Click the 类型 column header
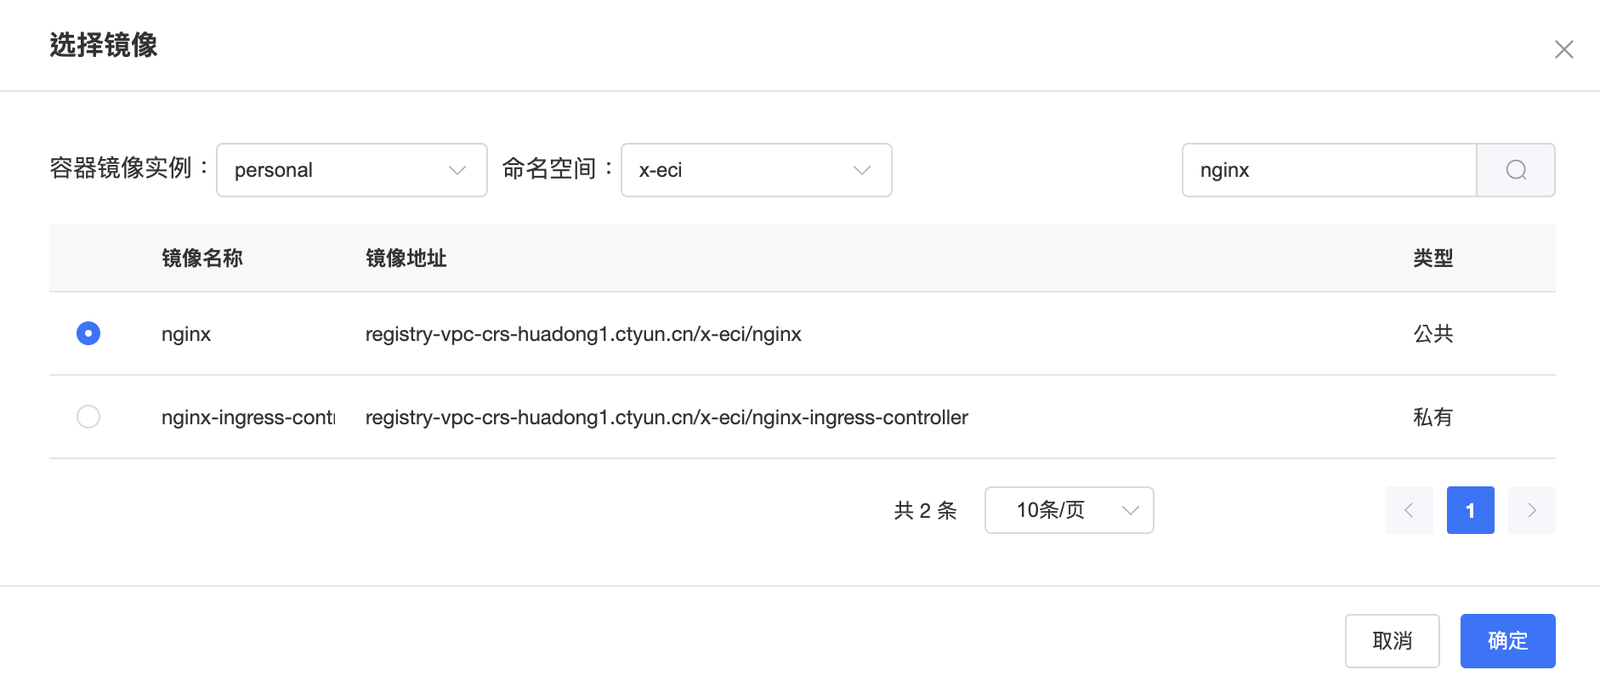1600x687 pixels. click(x=1432, y=258)
